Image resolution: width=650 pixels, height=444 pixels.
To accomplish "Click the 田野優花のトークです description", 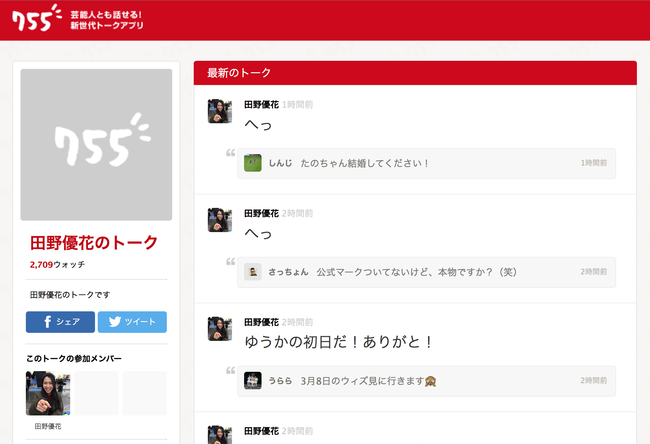I will click(x=70, y=295).
